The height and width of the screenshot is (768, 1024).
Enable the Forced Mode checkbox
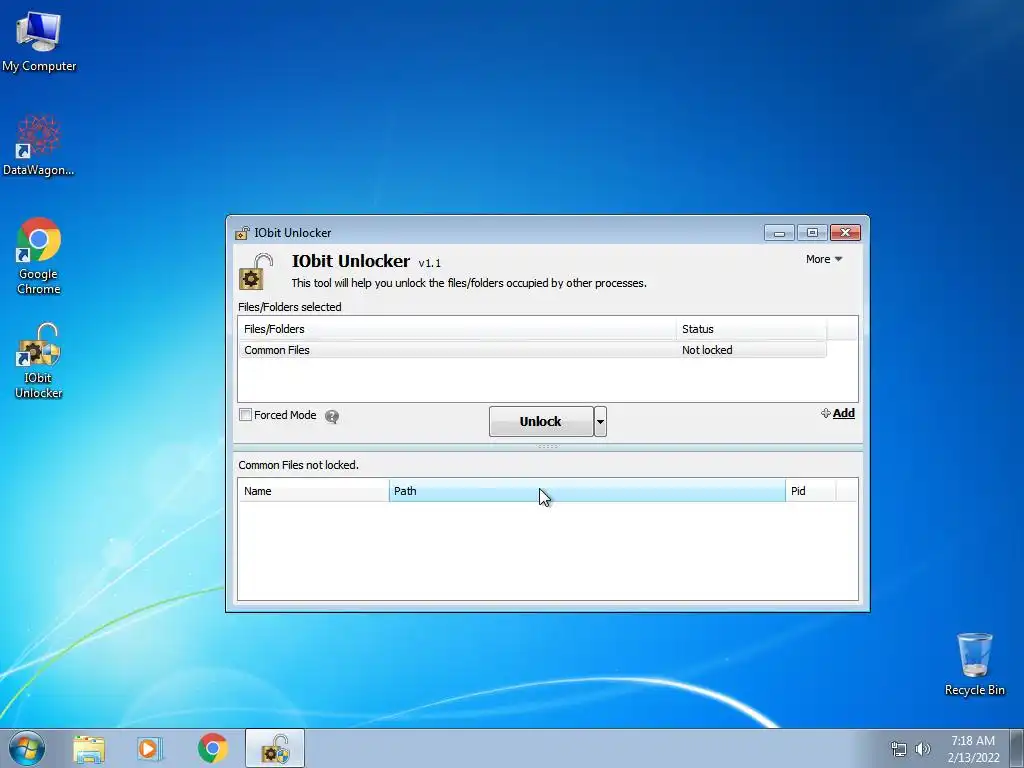[246, 415]
